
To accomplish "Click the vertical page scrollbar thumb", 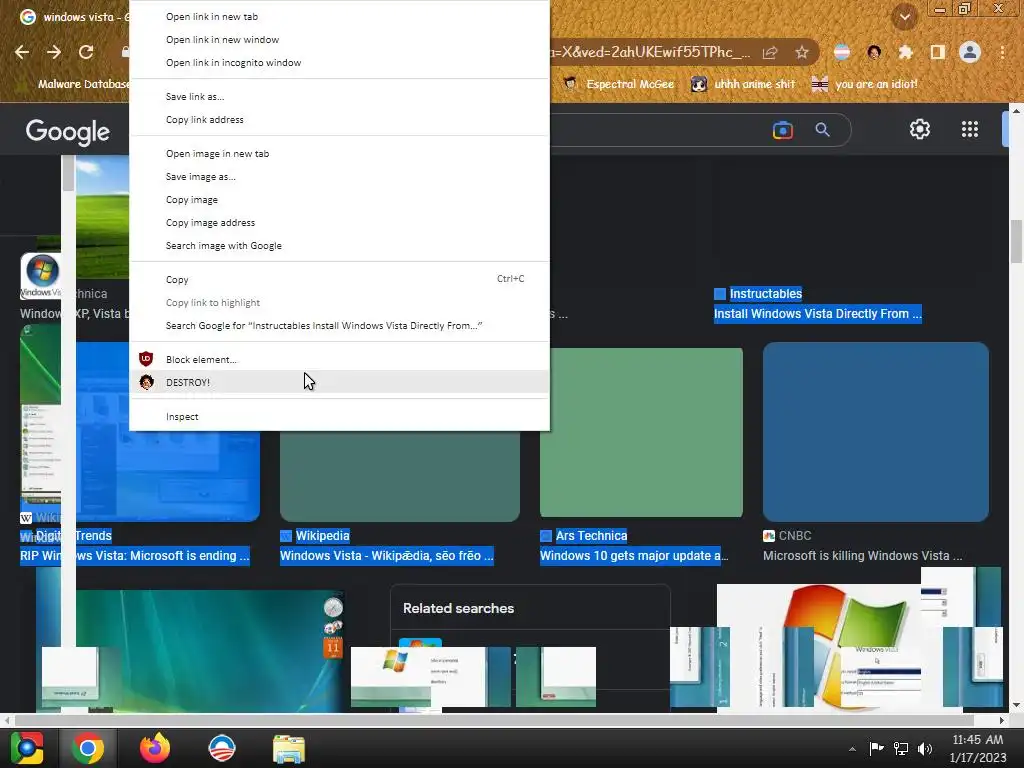I will 1016,242.
